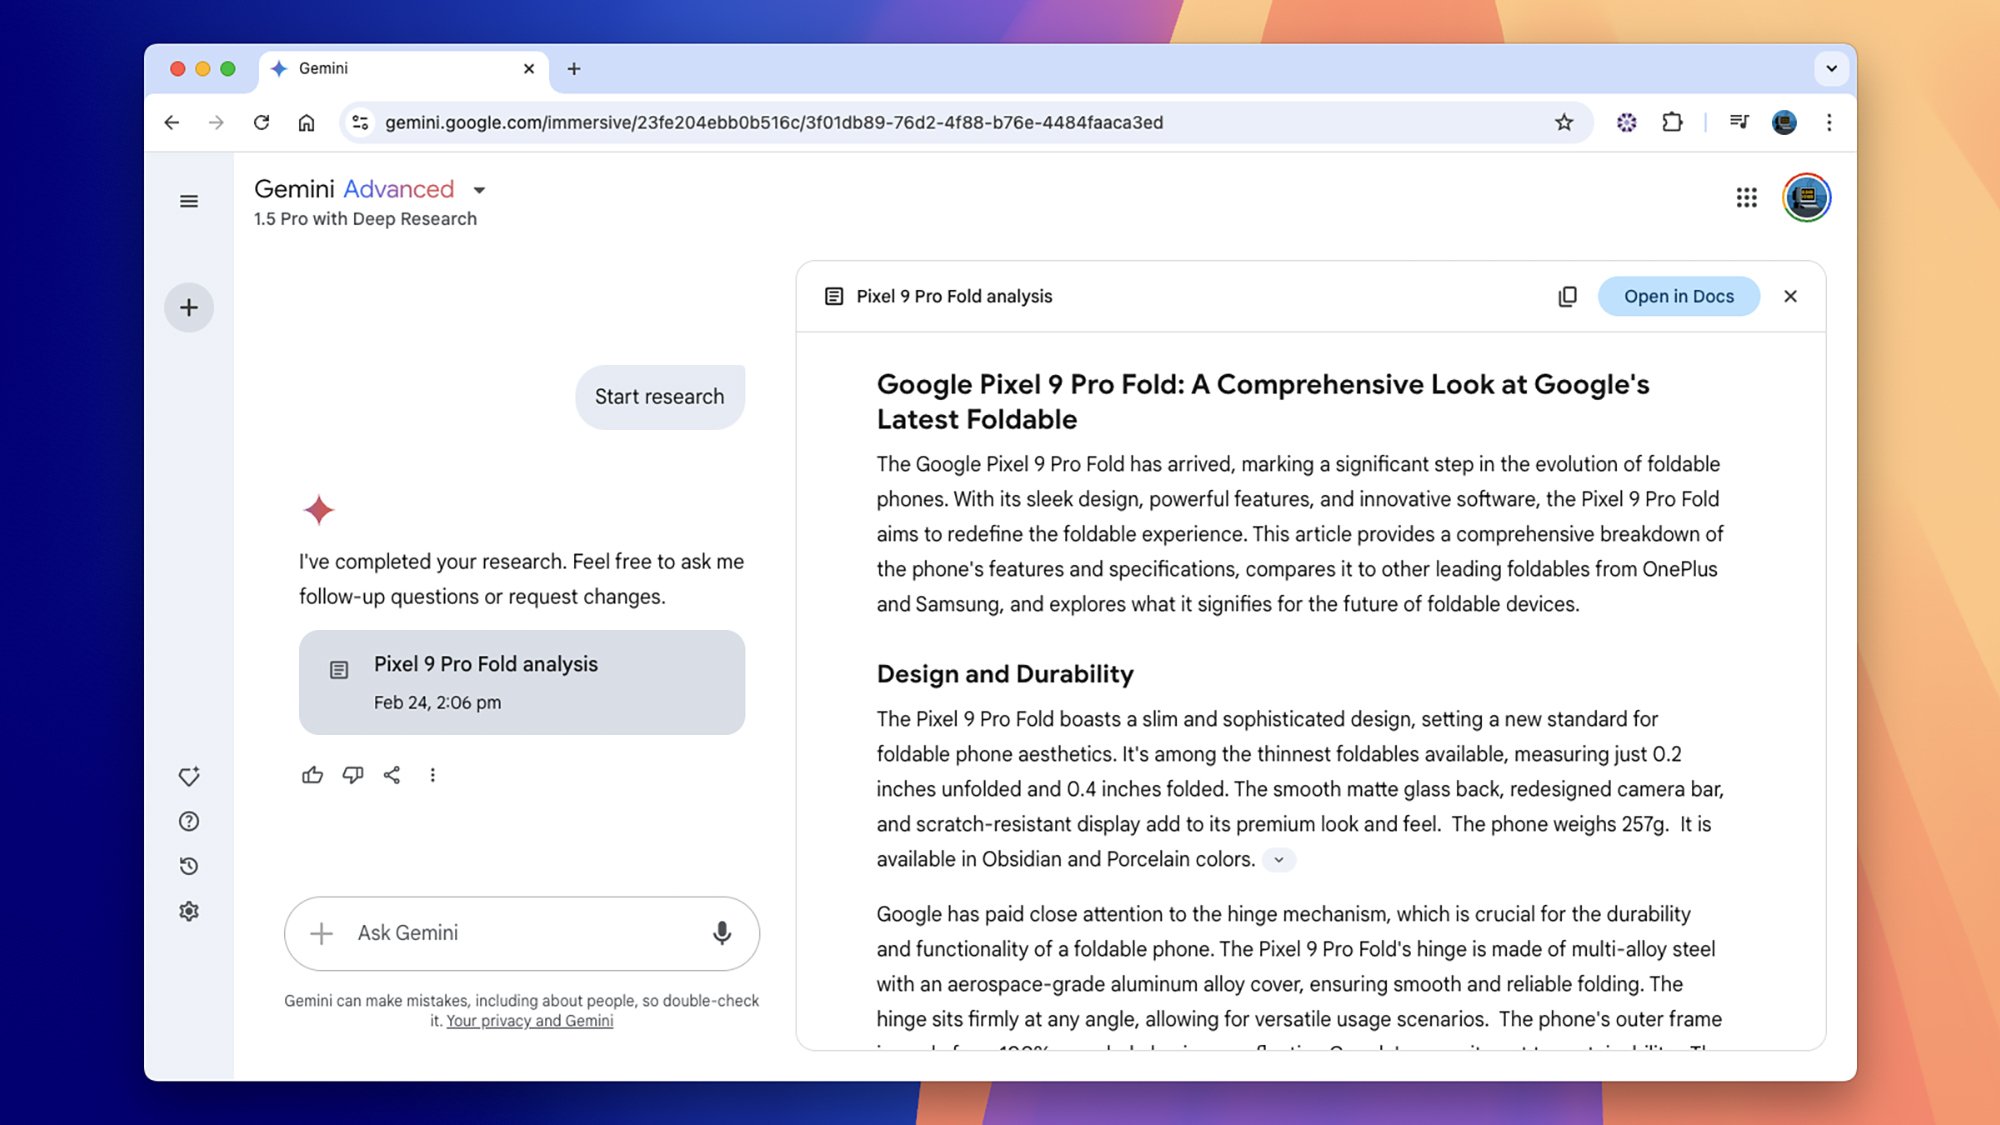The width and height of the screenshot is (2000, 1125).
Task: Click 1.5 Pro with Deep Research label
Action: 365,219
